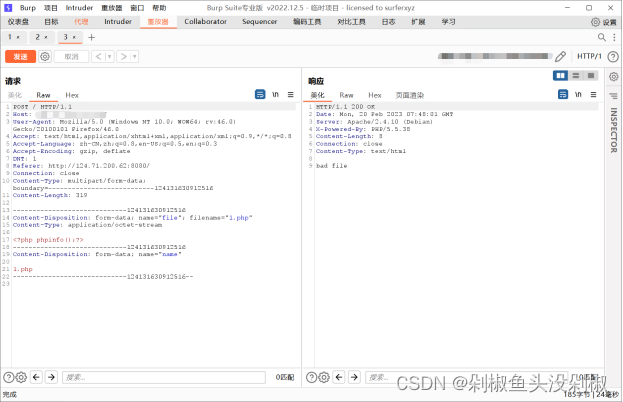Expand the INSPECTOR side panel
Screen dimensions: 623x402
pos(613,130)
